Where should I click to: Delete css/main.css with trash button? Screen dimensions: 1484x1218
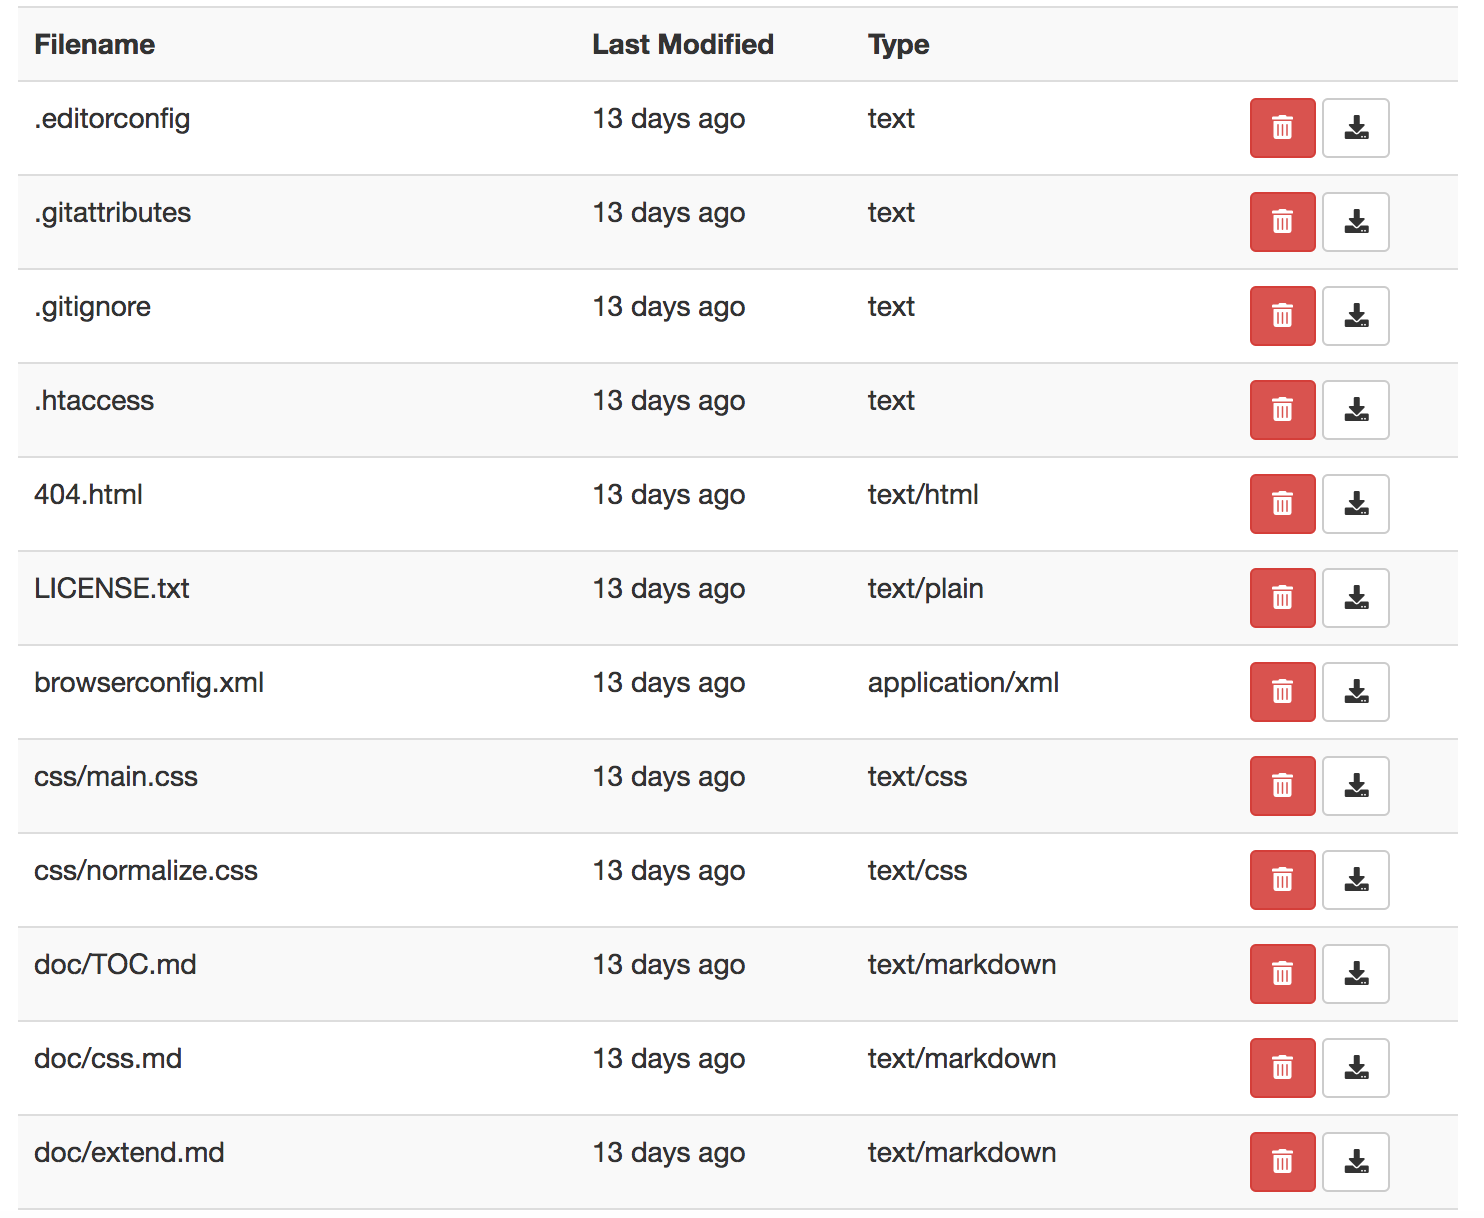click(x=1282, y=786)
